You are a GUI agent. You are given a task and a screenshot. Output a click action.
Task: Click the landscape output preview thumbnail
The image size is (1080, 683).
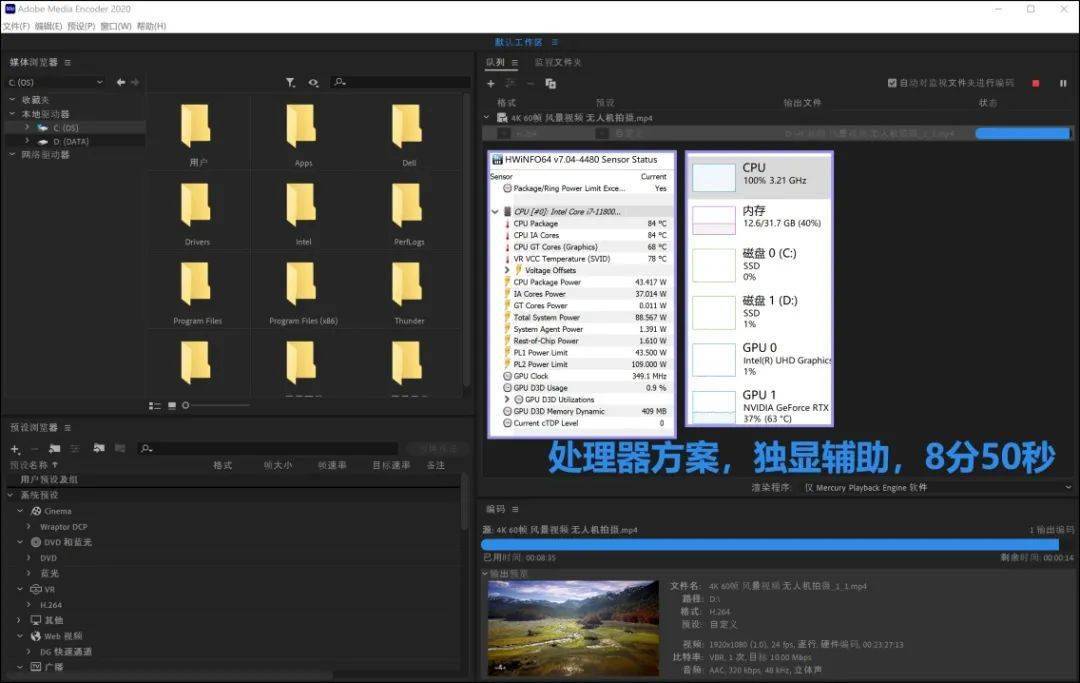coord(573,627)
